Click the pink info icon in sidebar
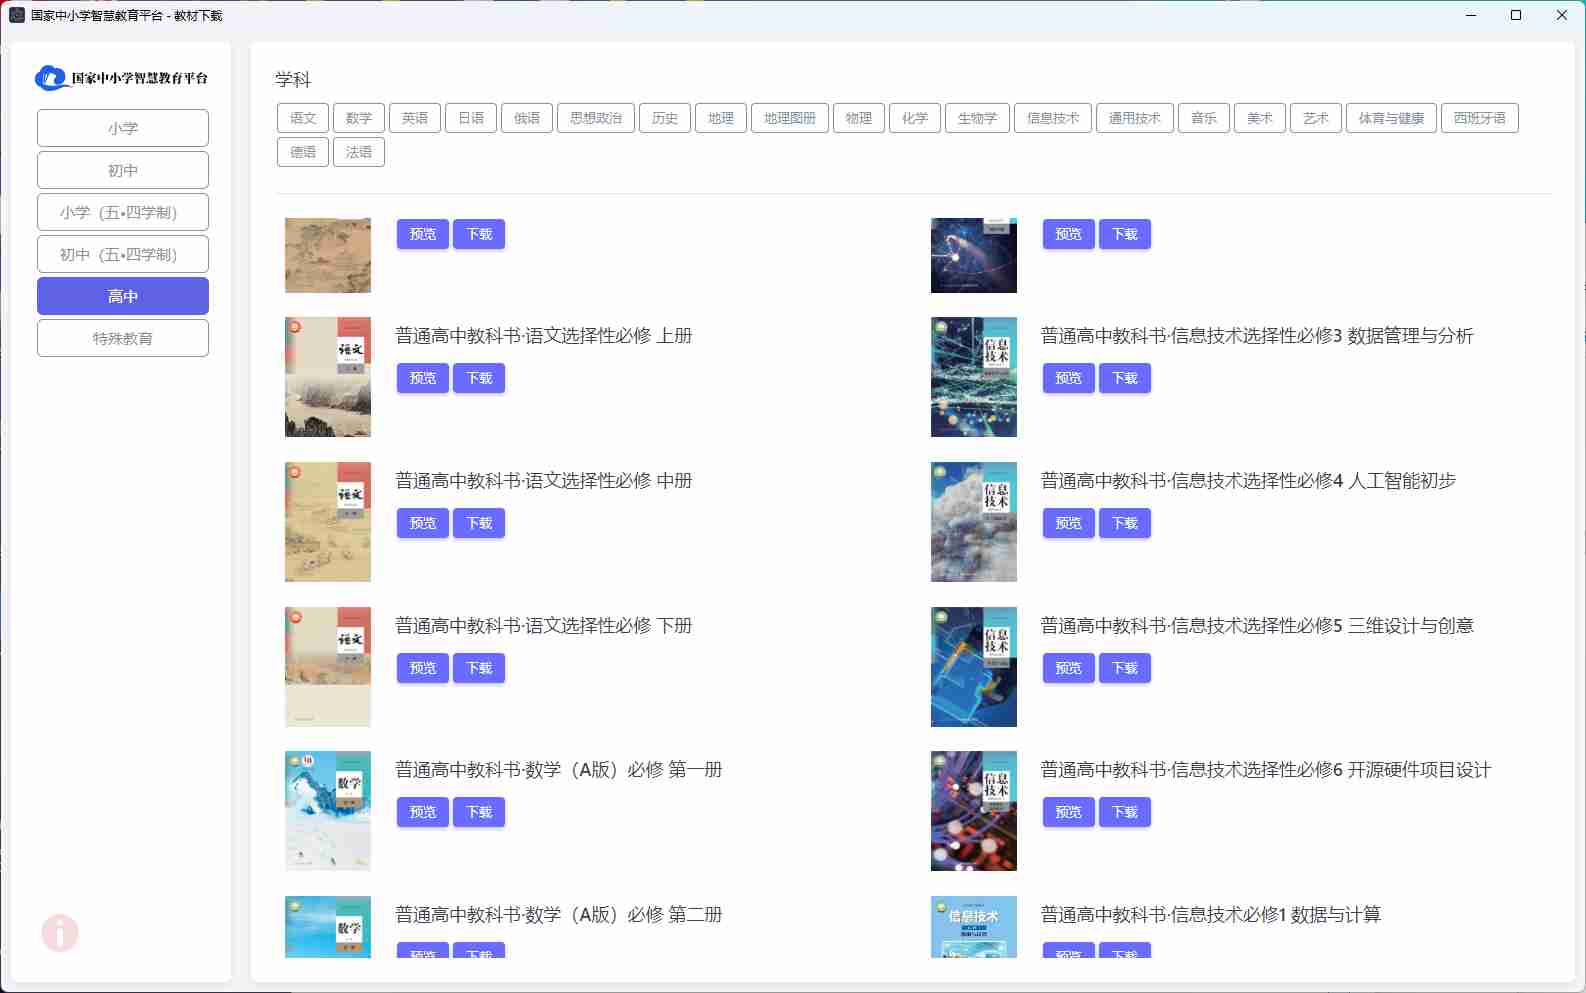The width and height of the screenshot is (1586, 993). click(60, 933)
